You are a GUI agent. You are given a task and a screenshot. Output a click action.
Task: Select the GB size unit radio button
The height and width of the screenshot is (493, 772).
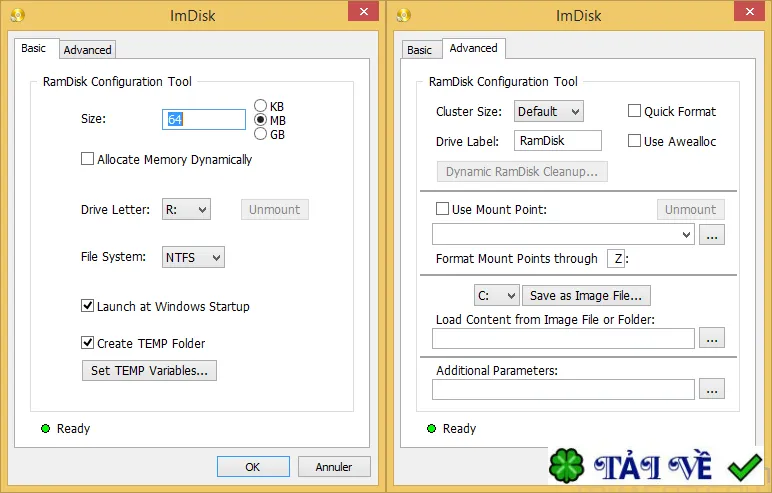click(260, 134)
